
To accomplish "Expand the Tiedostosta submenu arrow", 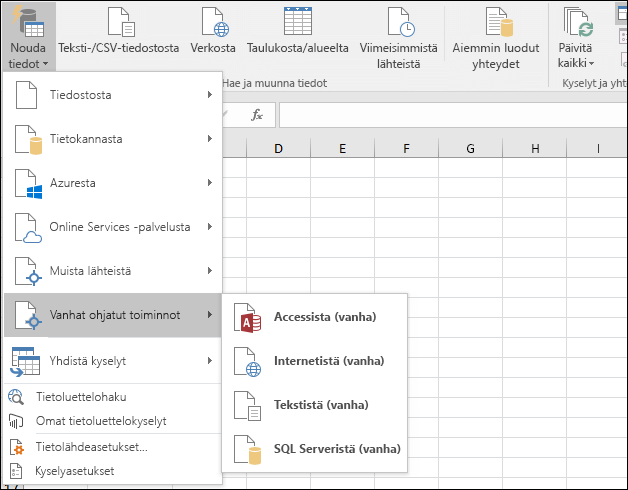I will [210, 95].
